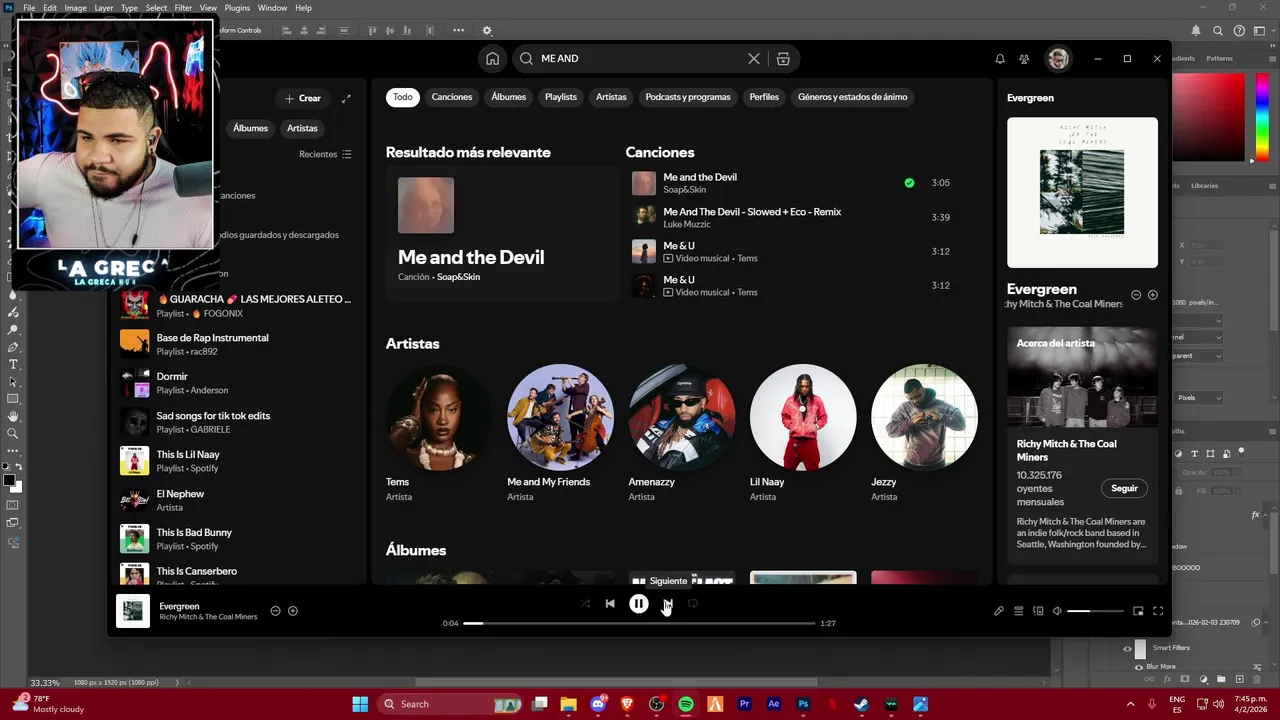Open artist Lil Naay
This screenshot has width=1280, height=720.
[803, 435]
